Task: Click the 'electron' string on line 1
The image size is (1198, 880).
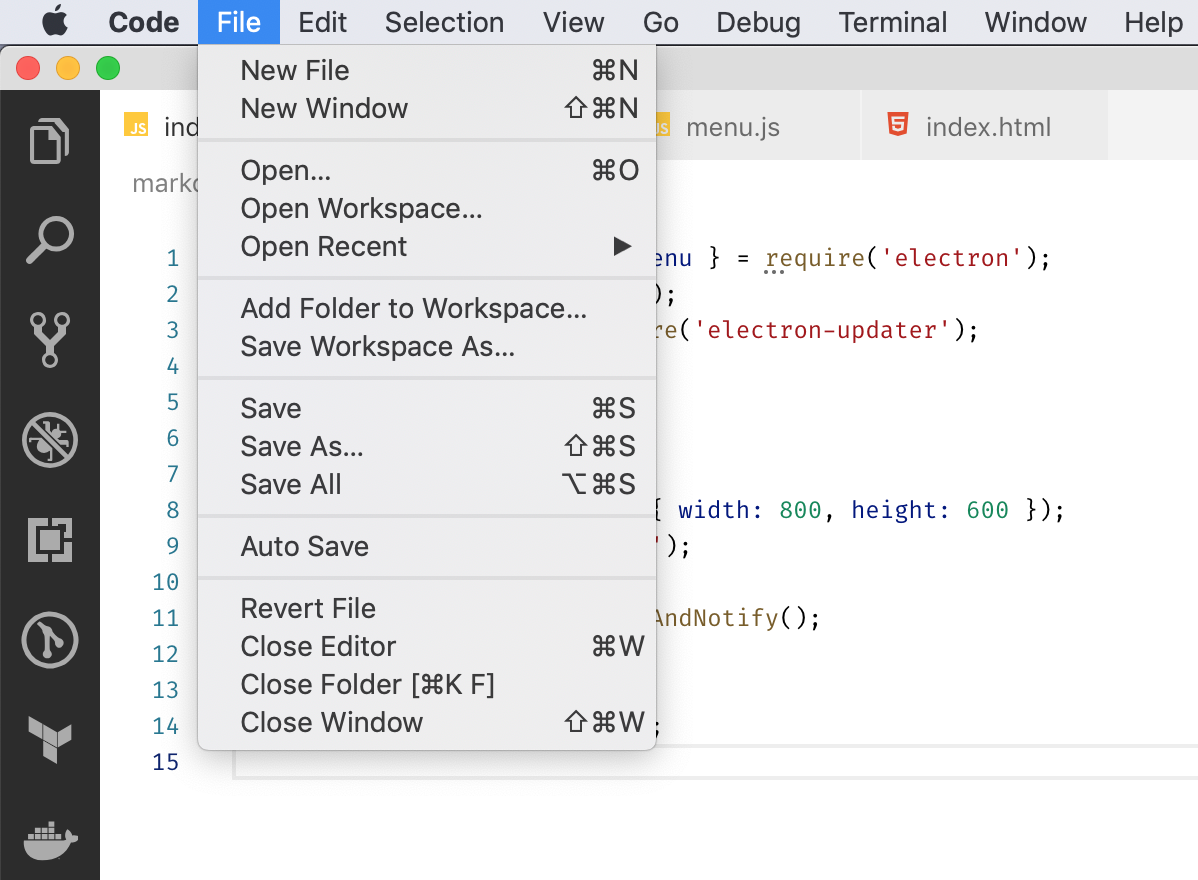Action: tap(951, 258)
